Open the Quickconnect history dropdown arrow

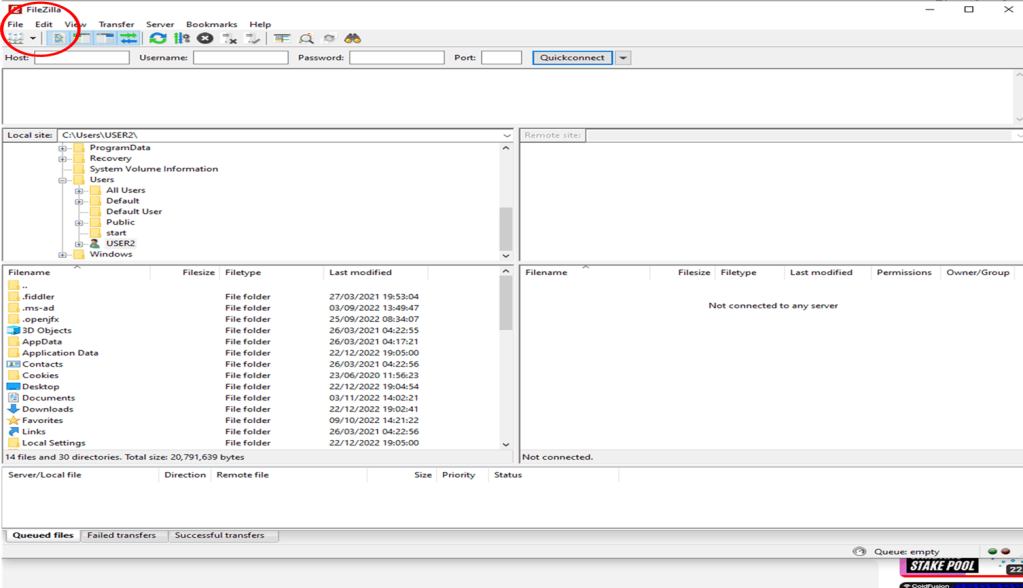pyautogui.click(x=623, y=58)
